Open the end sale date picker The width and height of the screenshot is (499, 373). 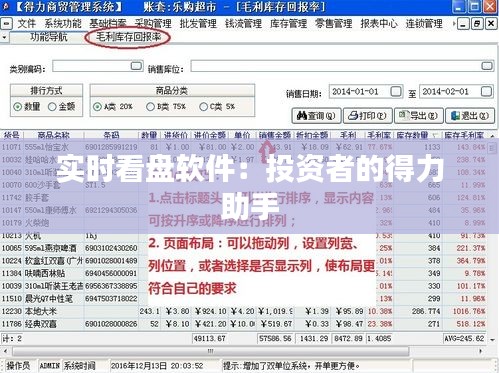point(486,91)
